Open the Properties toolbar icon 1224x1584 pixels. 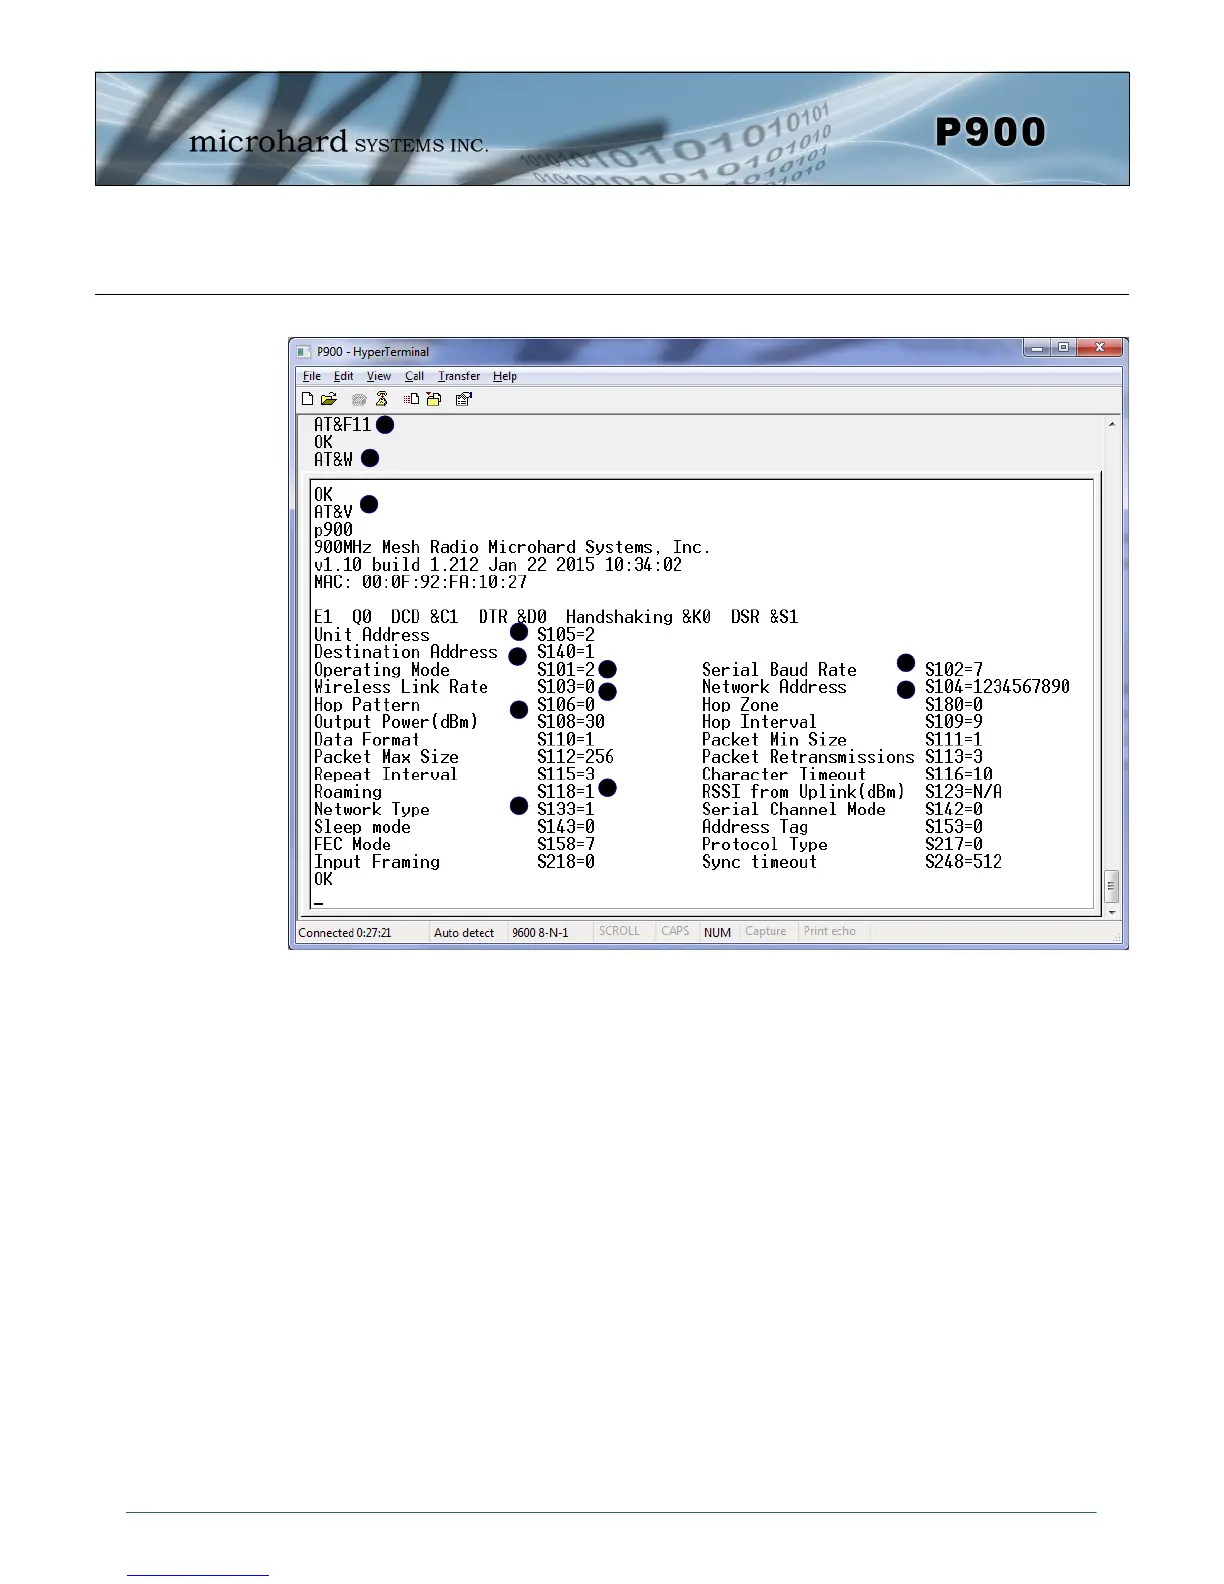[x=463, y=399]
